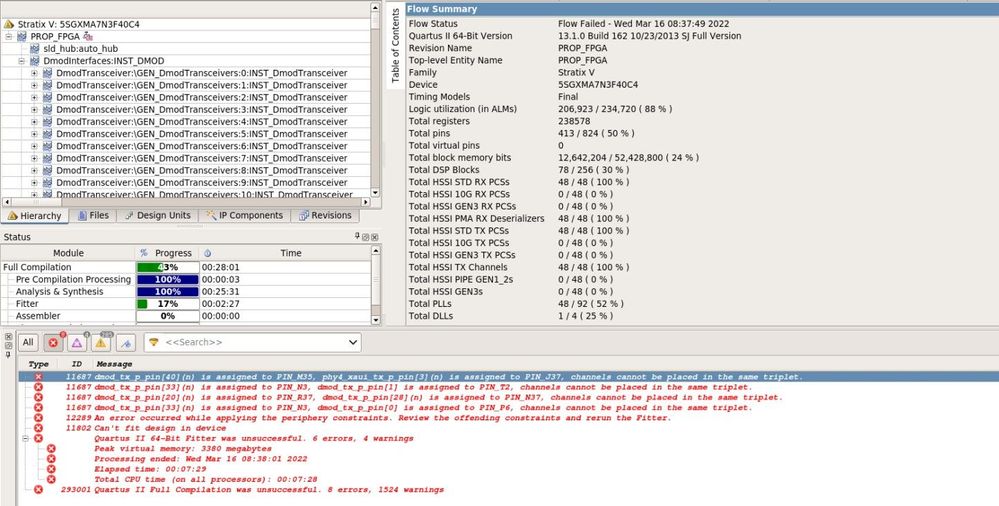Select 'Flow Failed' flow status value
The width and height of the screenshot is (999, 506).
(x=643, y=24)
